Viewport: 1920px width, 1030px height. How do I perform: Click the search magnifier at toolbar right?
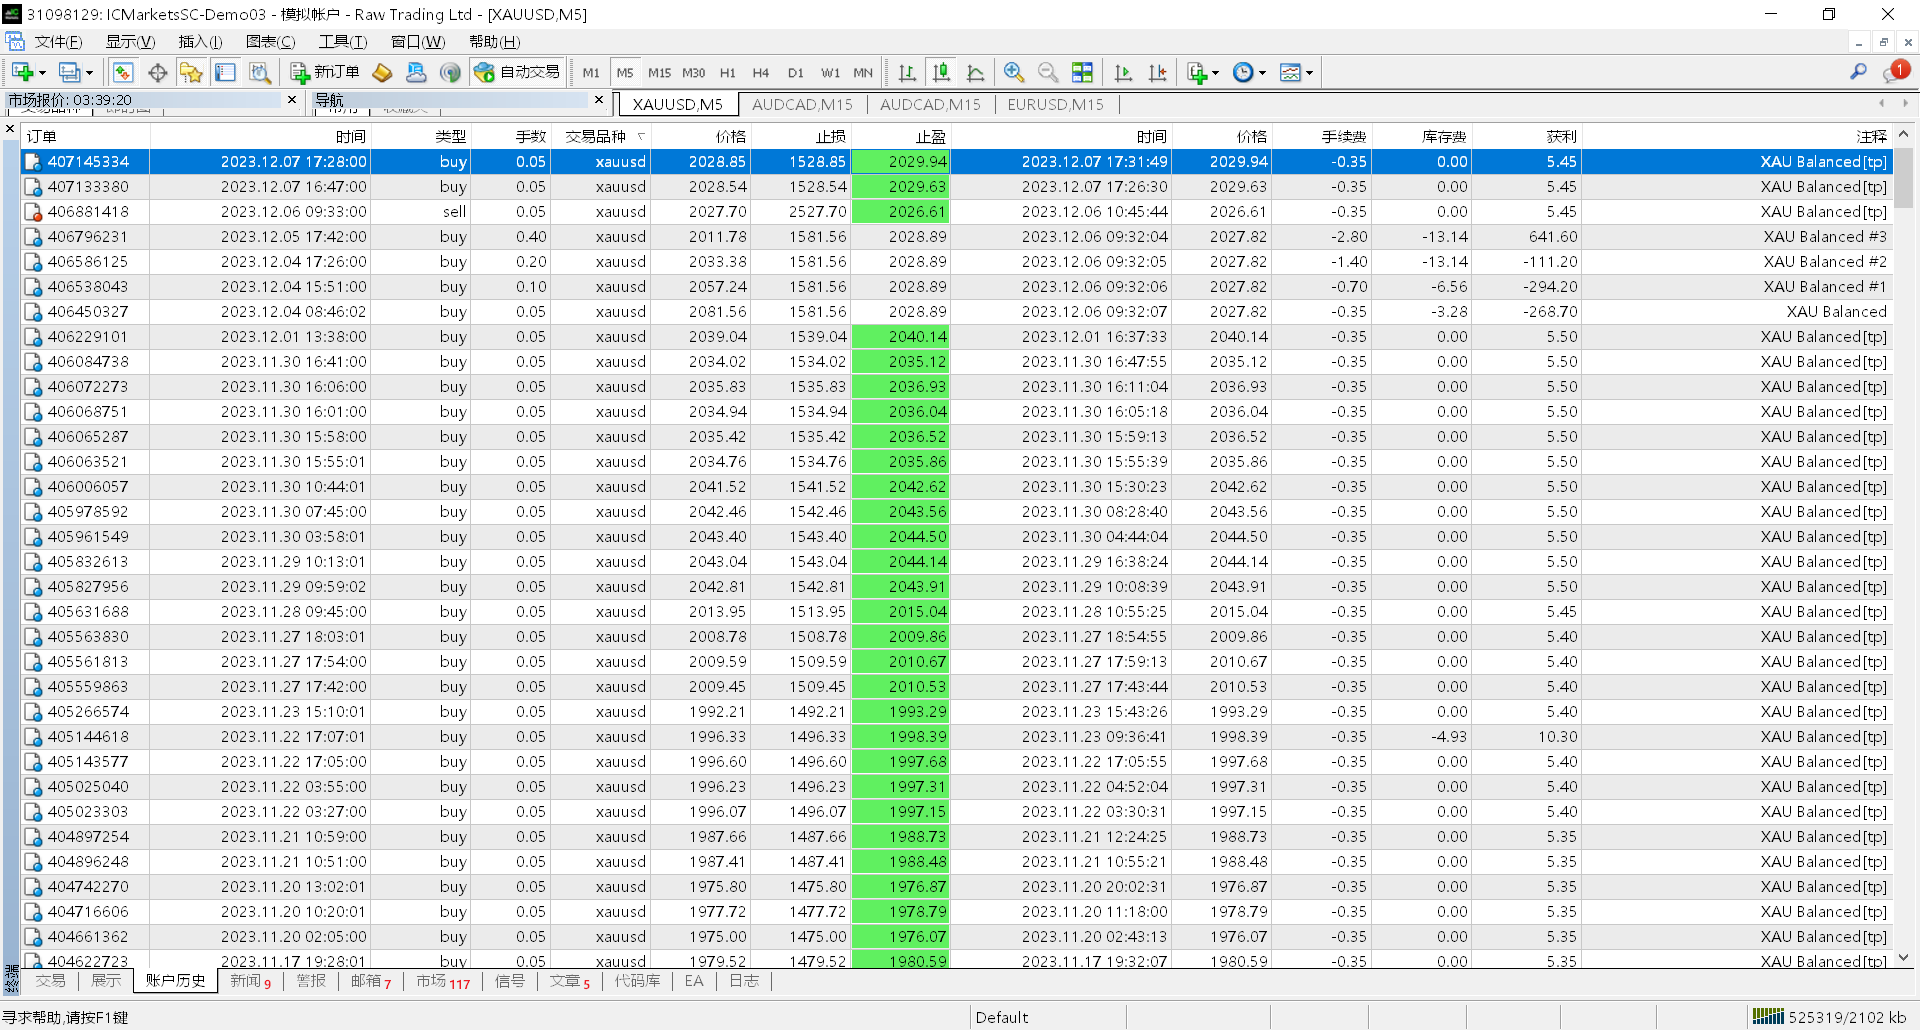point(1858,72)
